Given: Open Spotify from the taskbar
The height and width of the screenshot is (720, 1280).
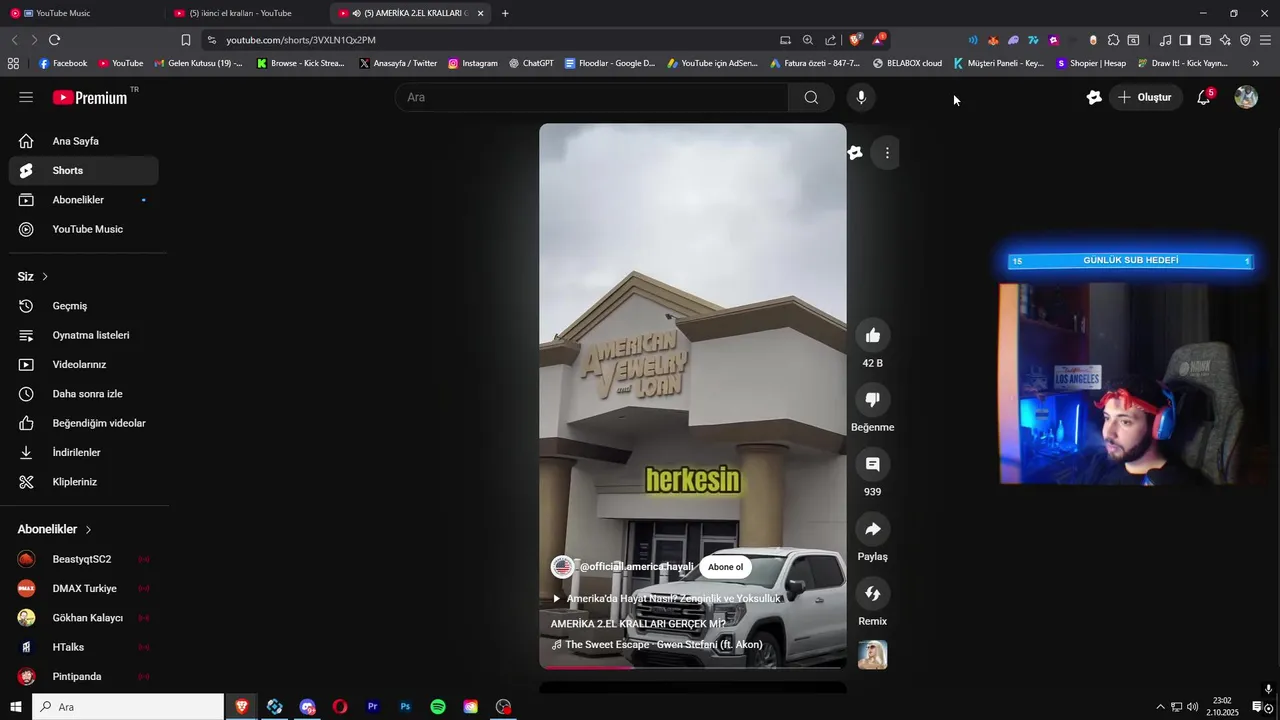Looking at the screenshot, I should [438, 707].
